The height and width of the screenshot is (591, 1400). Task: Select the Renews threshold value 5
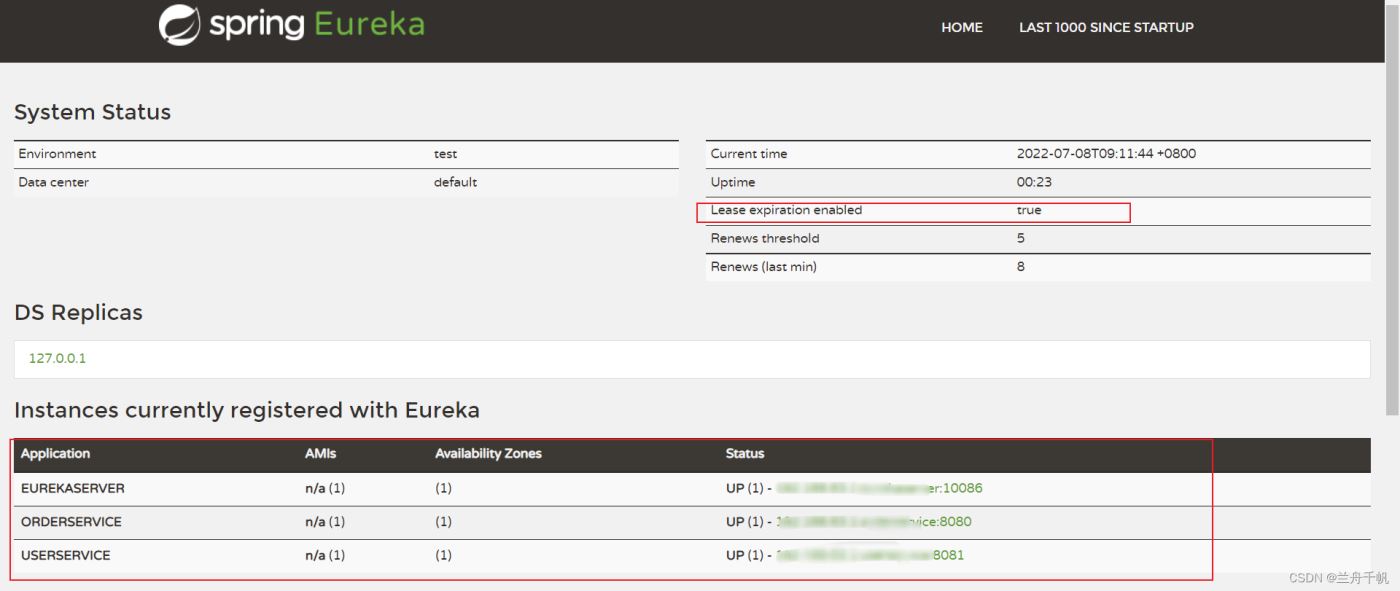point(1021,238)
